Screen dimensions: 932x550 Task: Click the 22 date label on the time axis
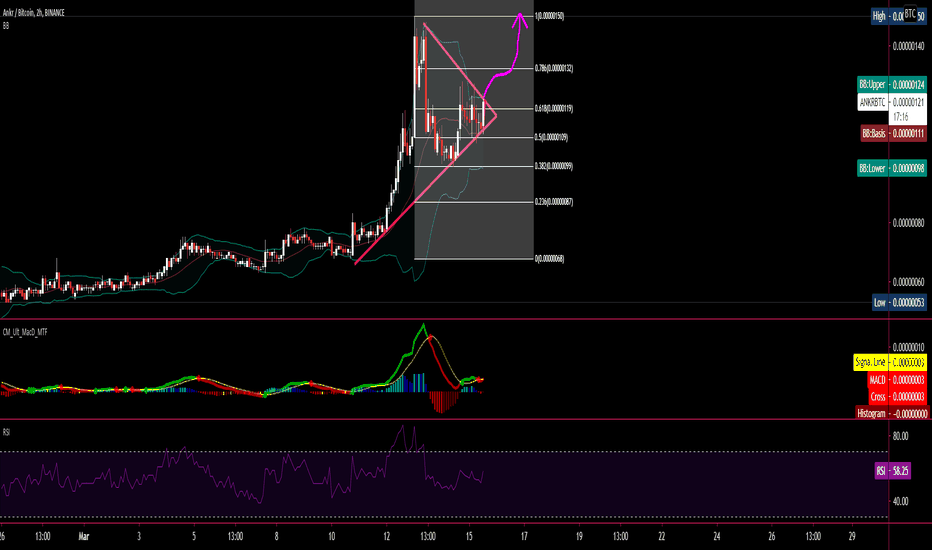(x=662, y=536)
